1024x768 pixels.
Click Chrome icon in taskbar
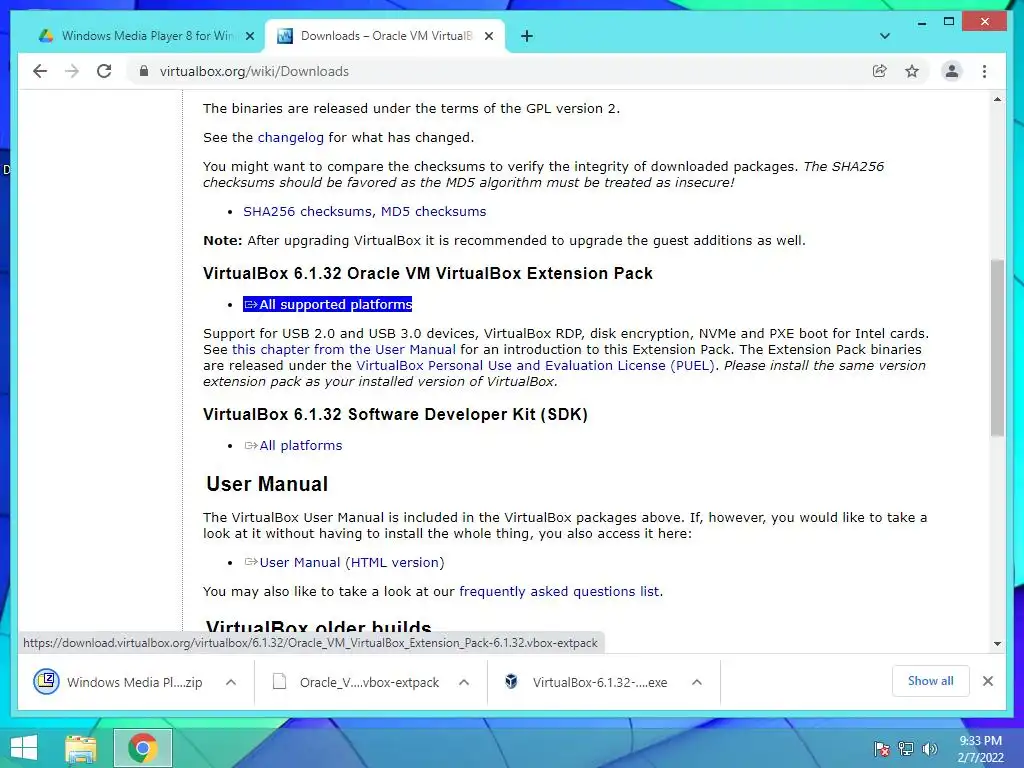pos(142,748)
